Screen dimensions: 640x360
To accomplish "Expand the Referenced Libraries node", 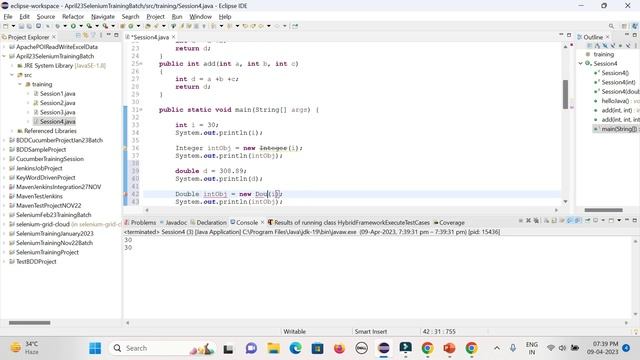I will [12, 131].
